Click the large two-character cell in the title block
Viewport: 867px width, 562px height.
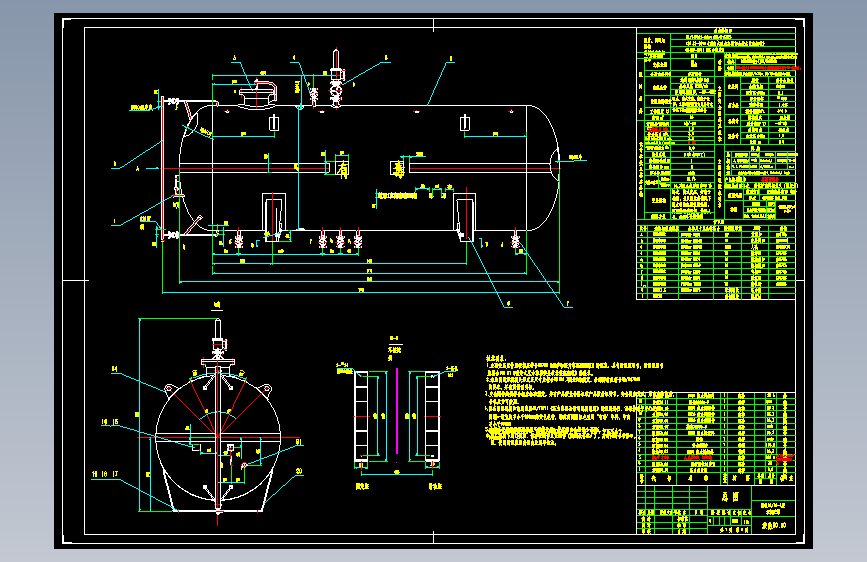730,497
